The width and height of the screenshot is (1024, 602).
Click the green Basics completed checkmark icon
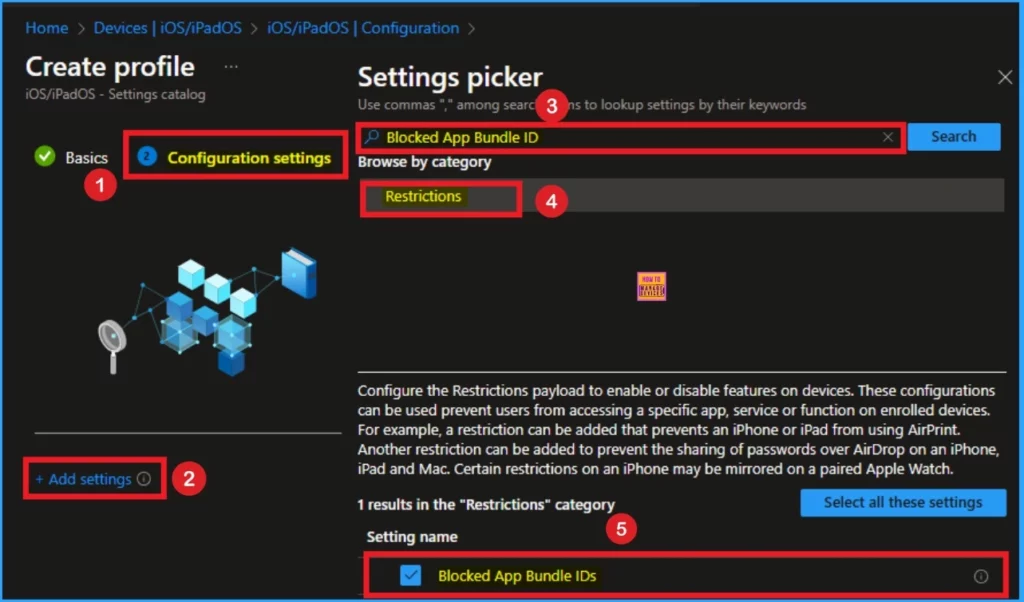(x=45, y=156)
